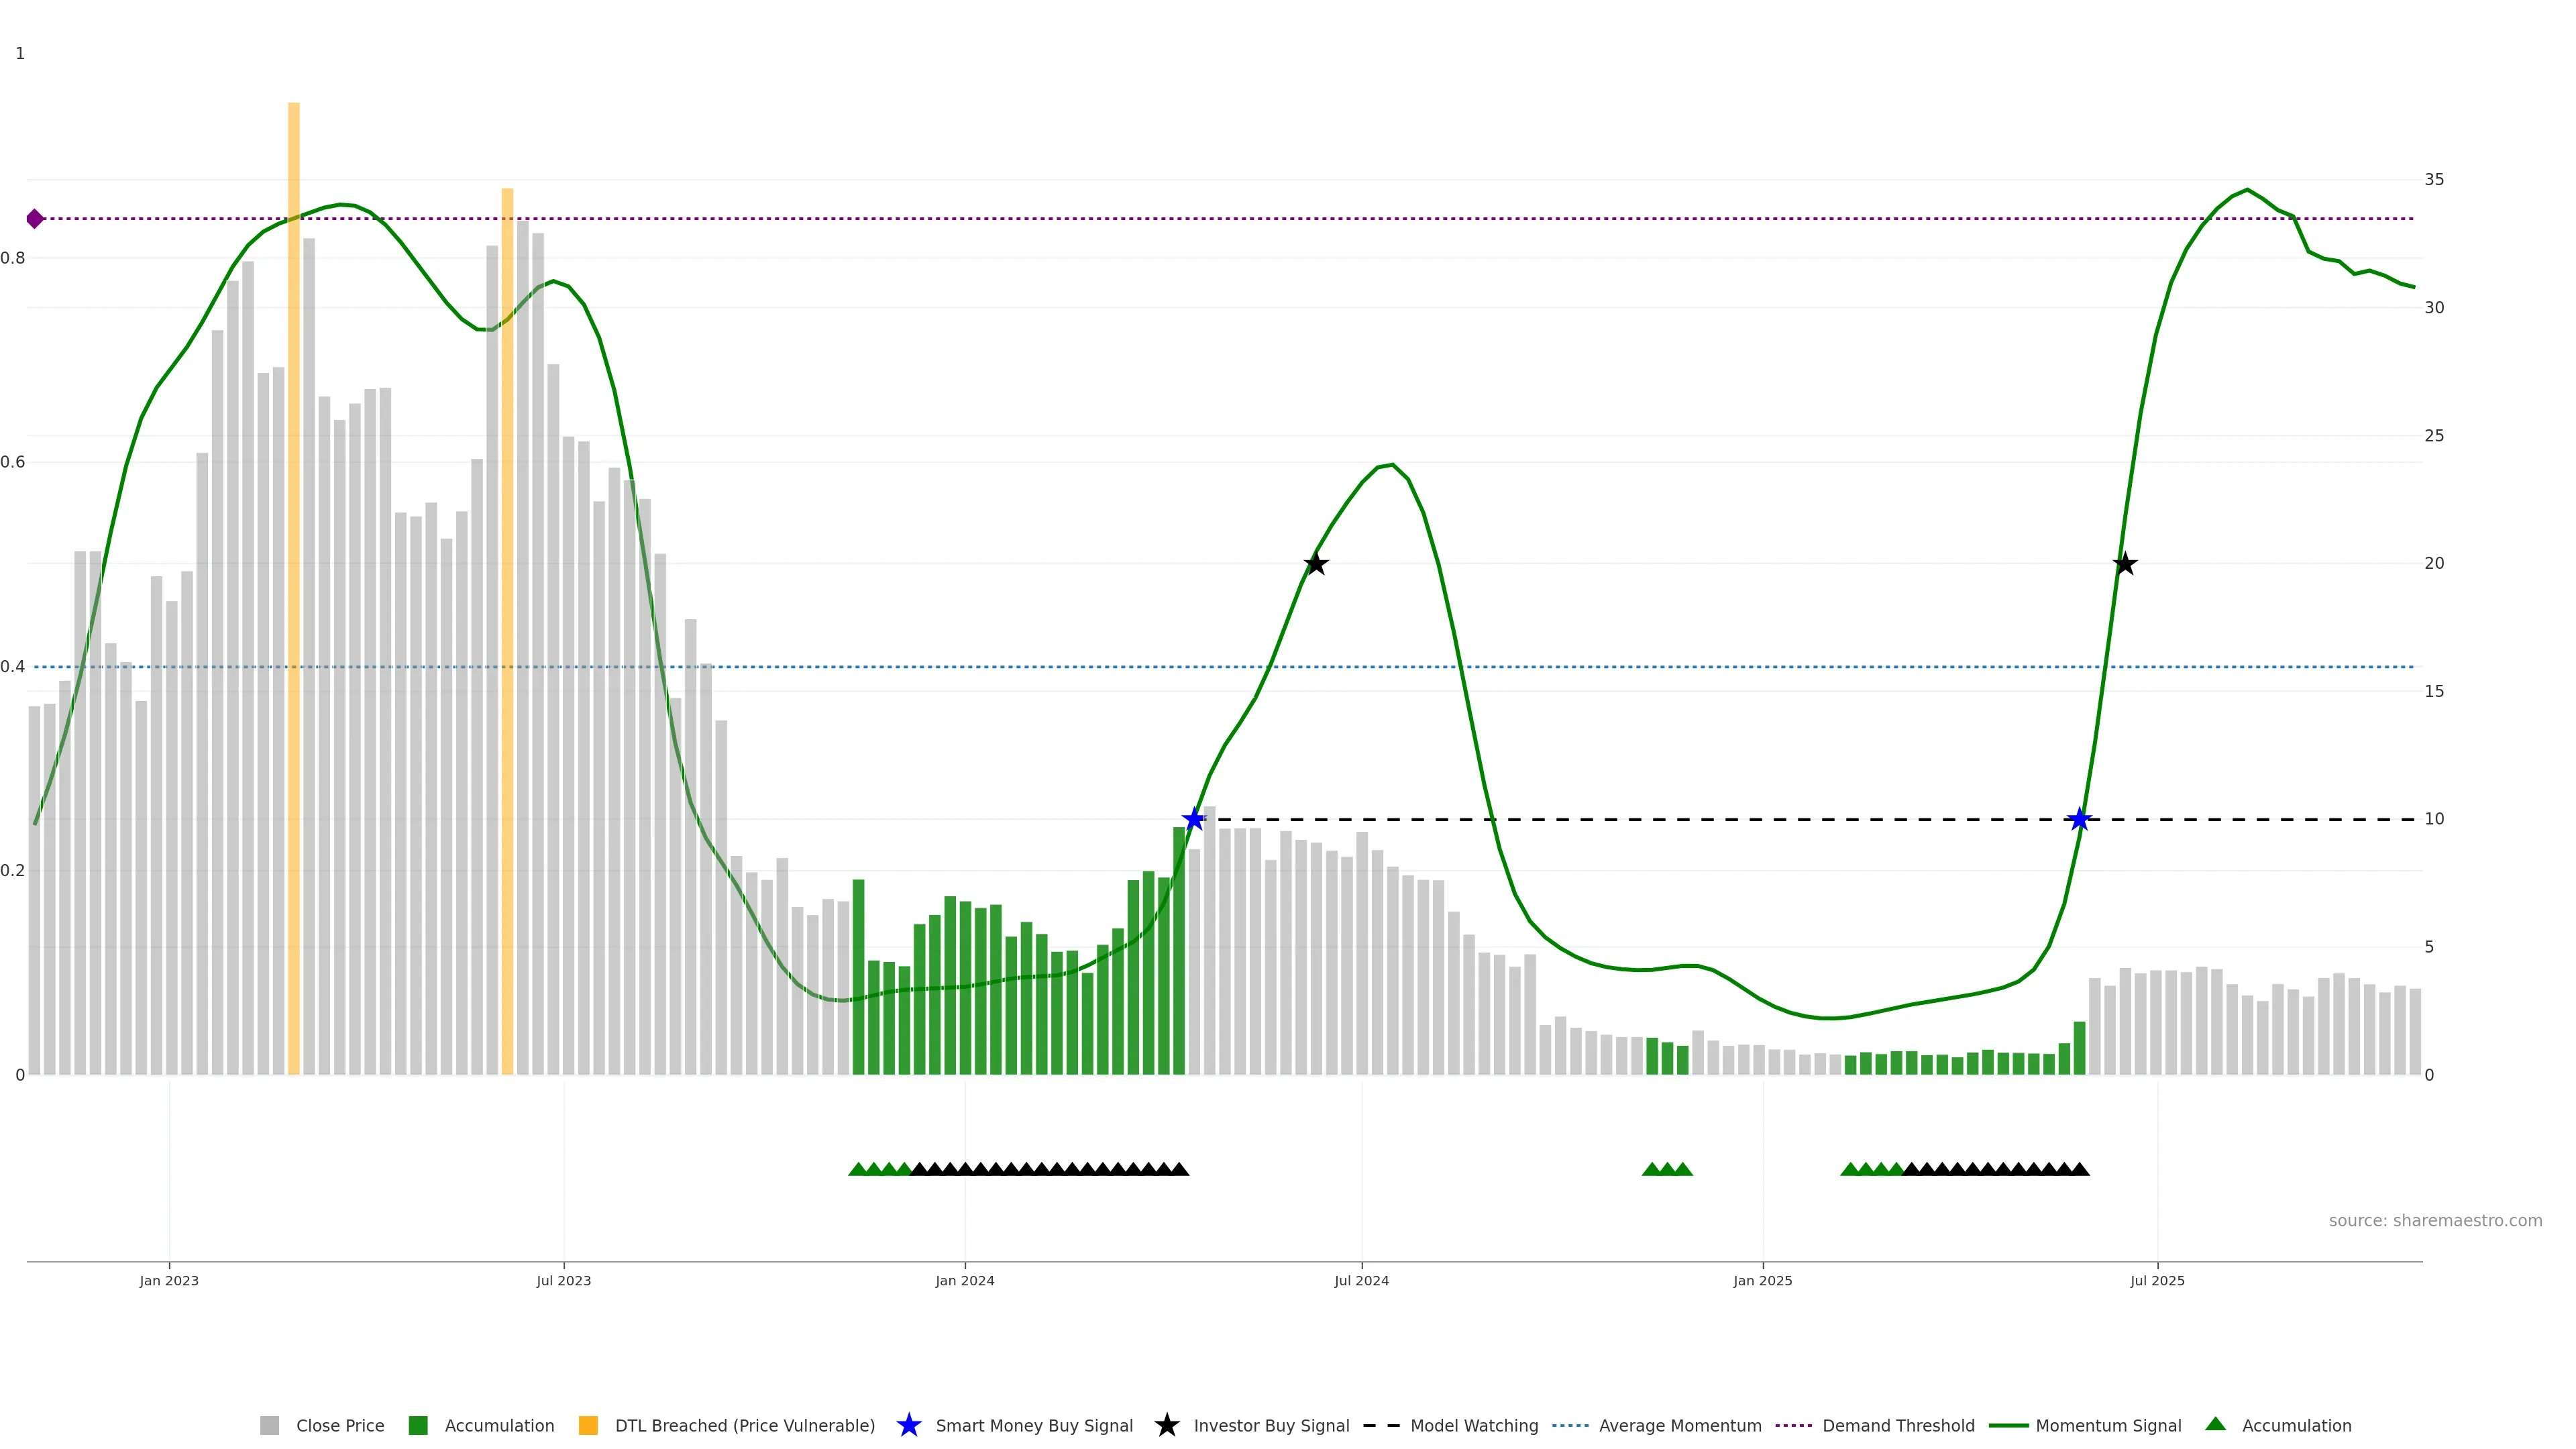Click the Jul 2025 x-axis label
This screenshot has height=1449, width=2576.
click(2157, 1281)
